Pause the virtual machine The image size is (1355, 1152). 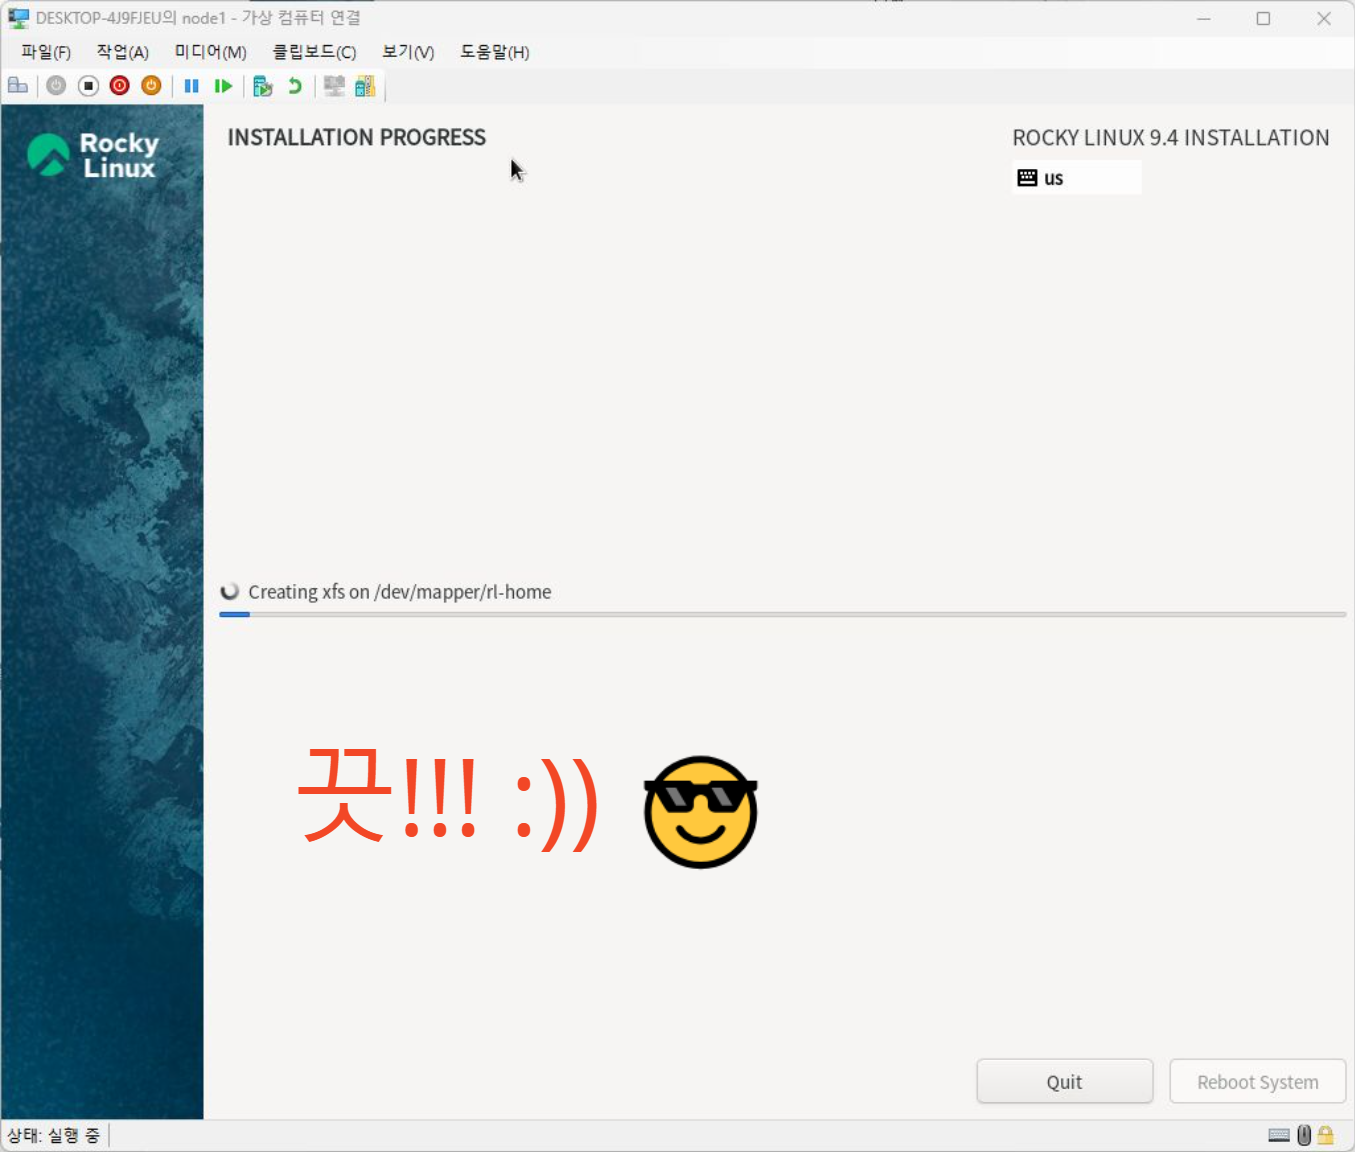click(x=192, y=86)
